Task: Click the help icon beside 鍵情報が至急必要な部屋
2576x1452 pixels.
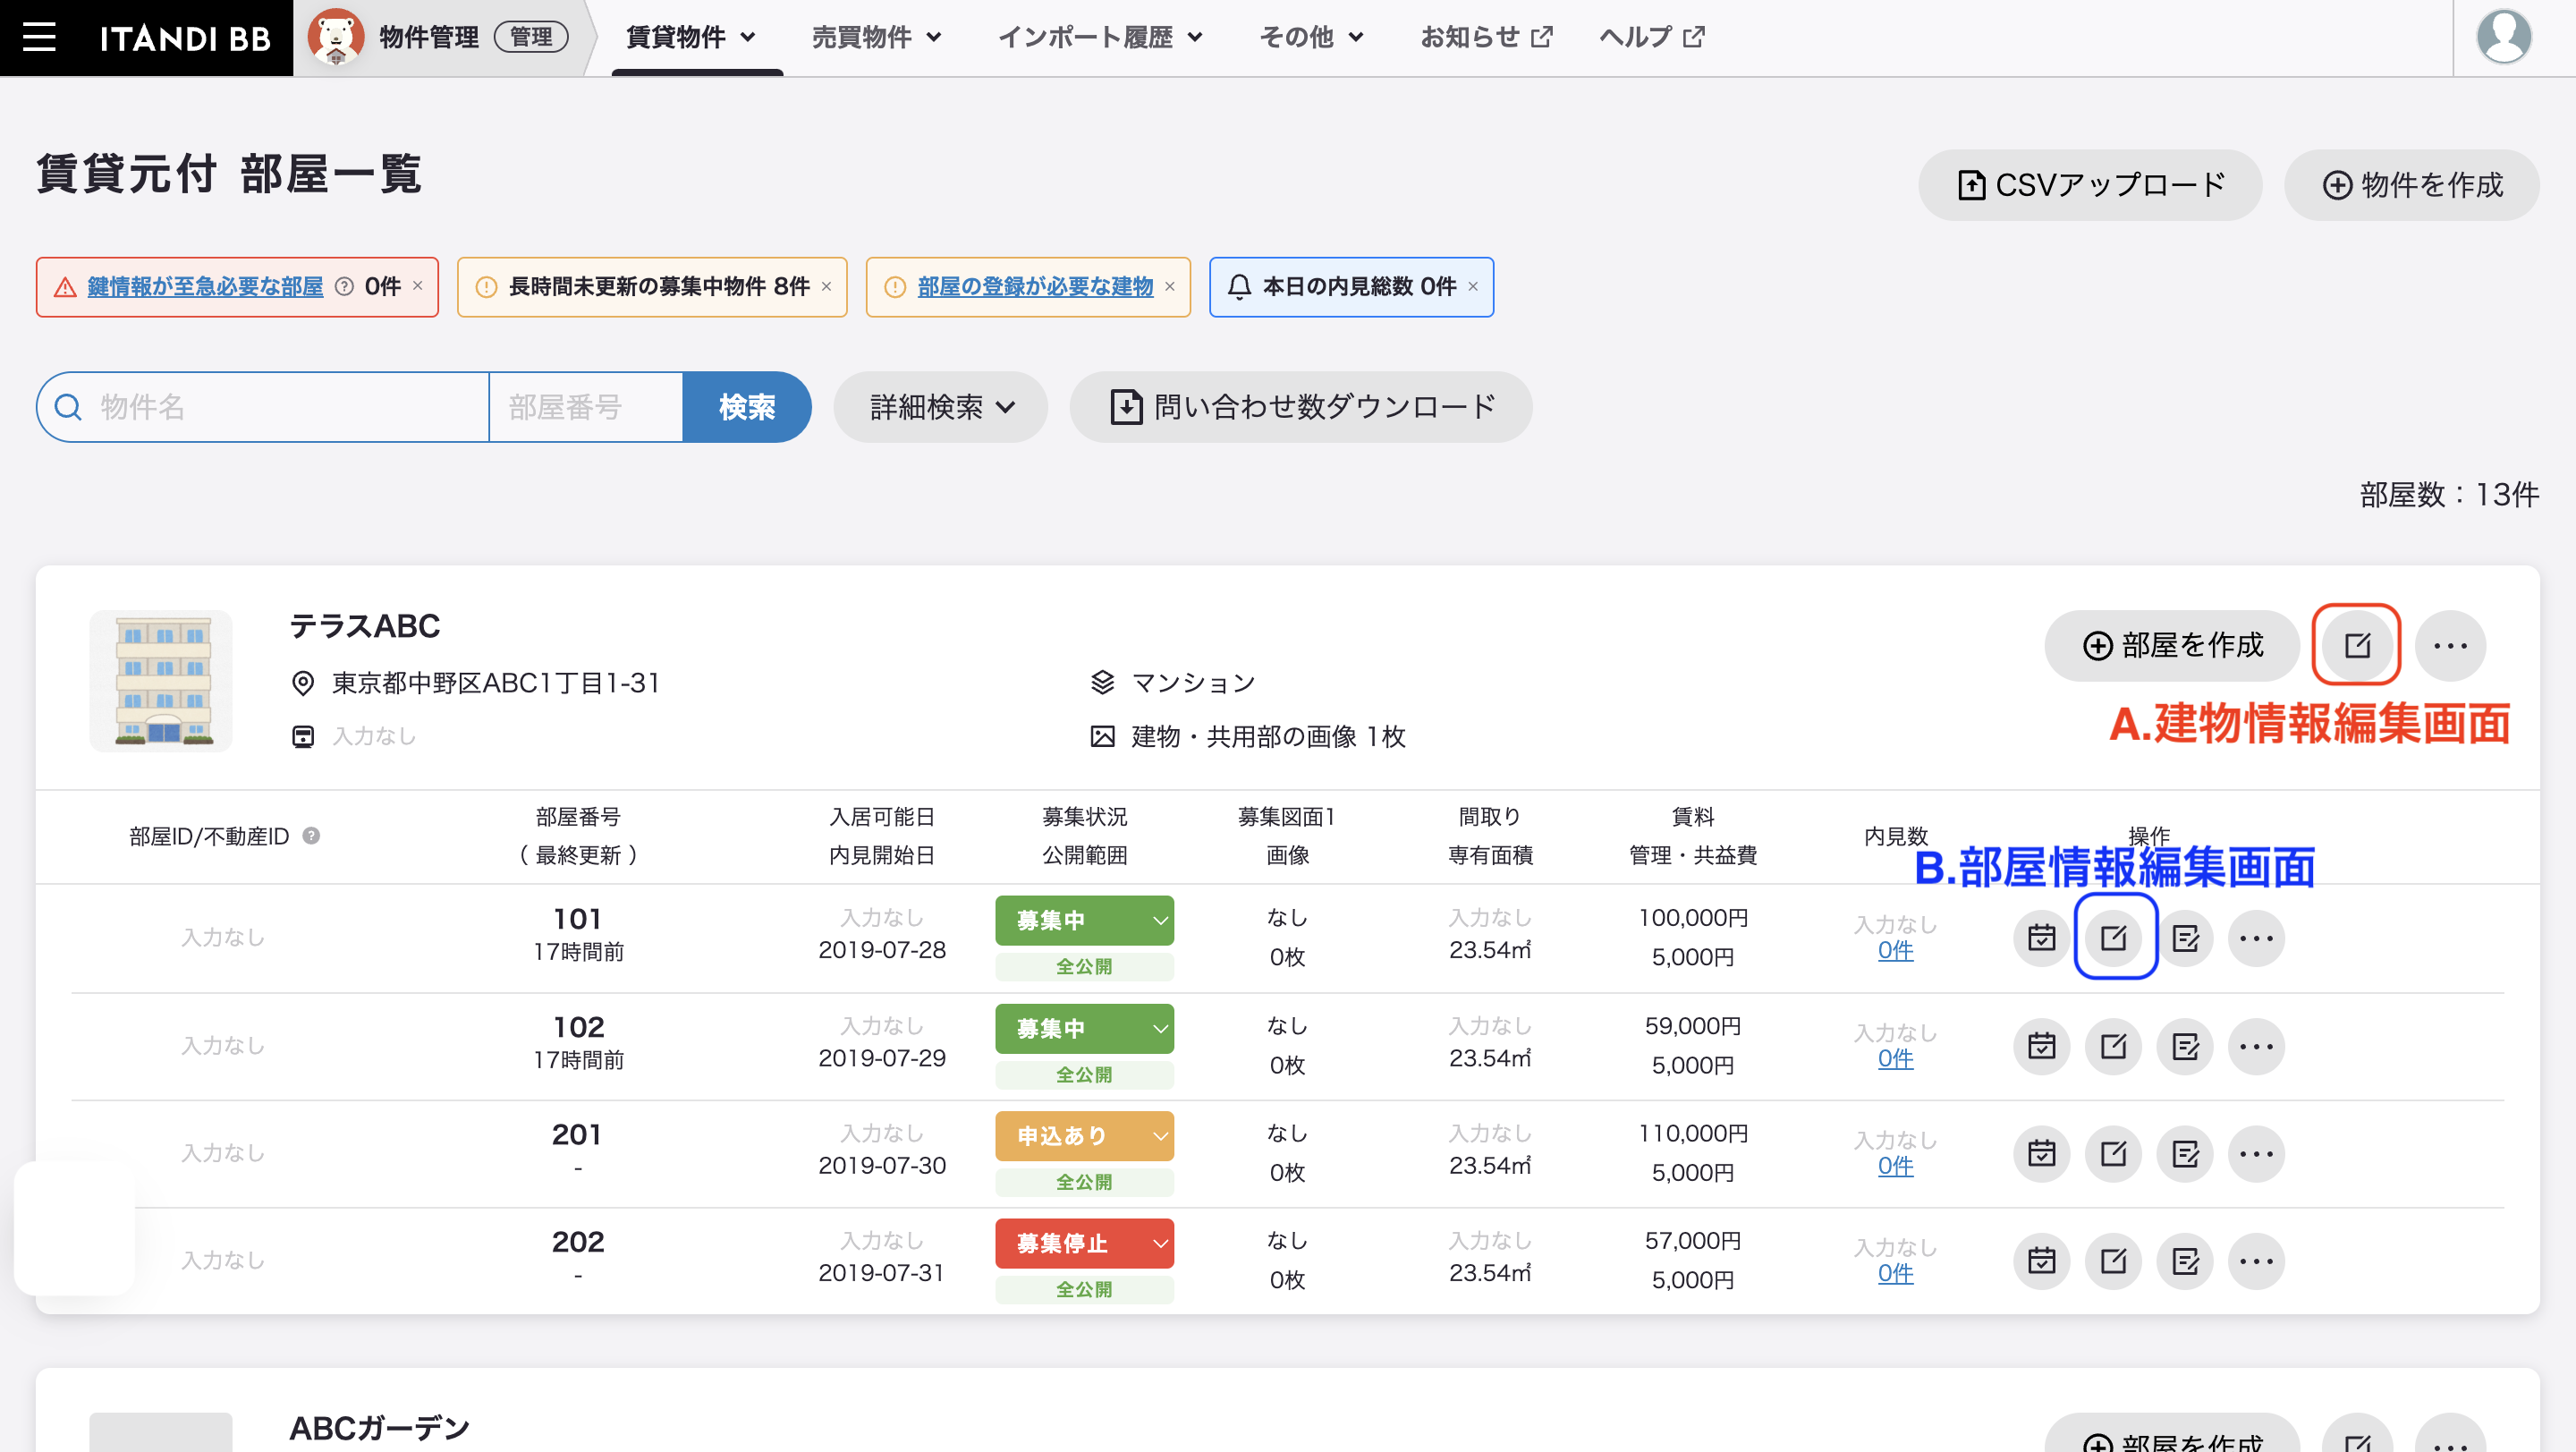Action: [344, 287]
